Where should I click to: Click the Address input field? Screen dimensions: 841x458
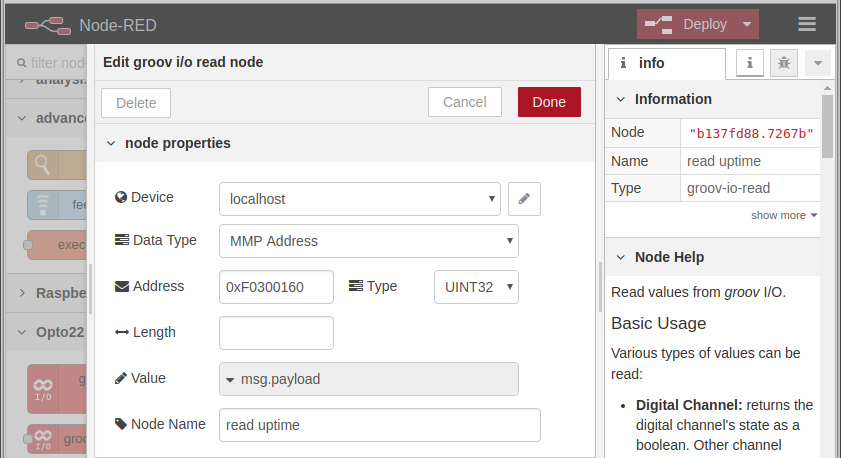point(276,287)
